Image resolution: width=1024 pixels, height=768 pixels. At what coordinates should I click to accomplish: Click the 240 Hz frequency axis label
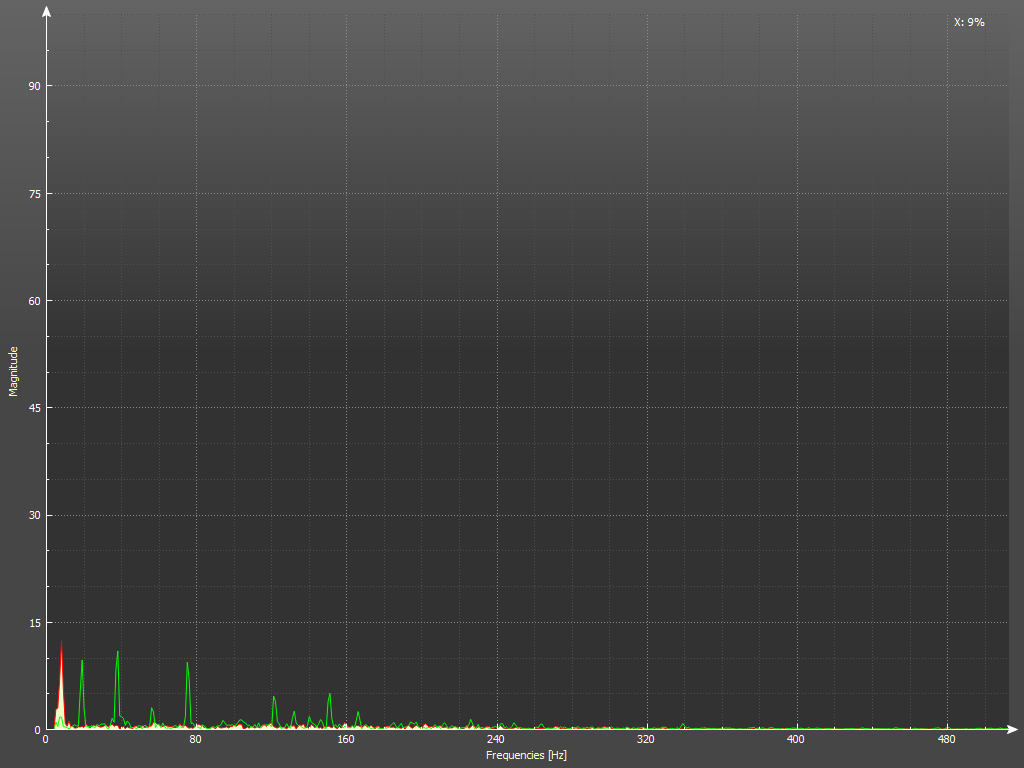click(x=496, y=739)
